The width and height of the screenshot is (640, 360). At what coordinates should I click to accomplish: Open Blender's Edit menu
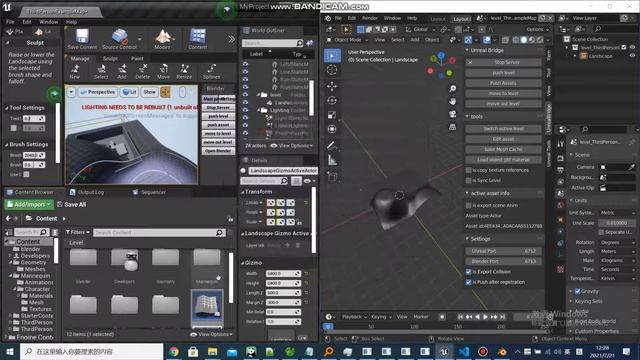(x=352, y=18)
